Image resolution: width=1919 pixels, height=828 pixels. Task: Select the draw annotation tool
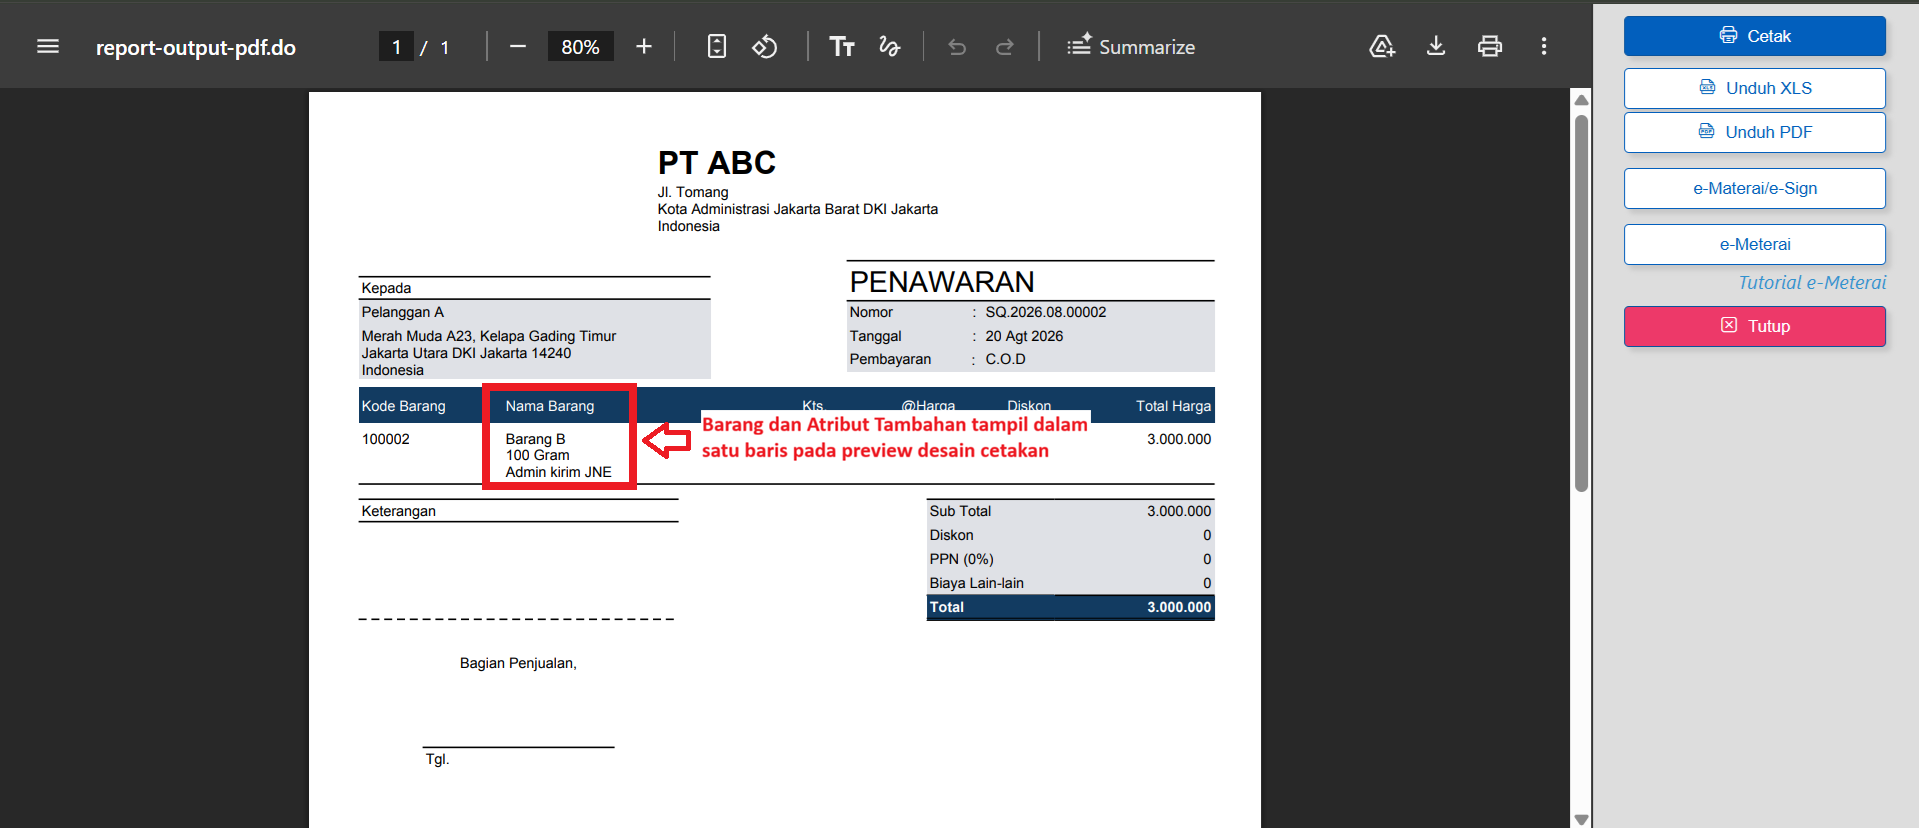click(889, 47)
